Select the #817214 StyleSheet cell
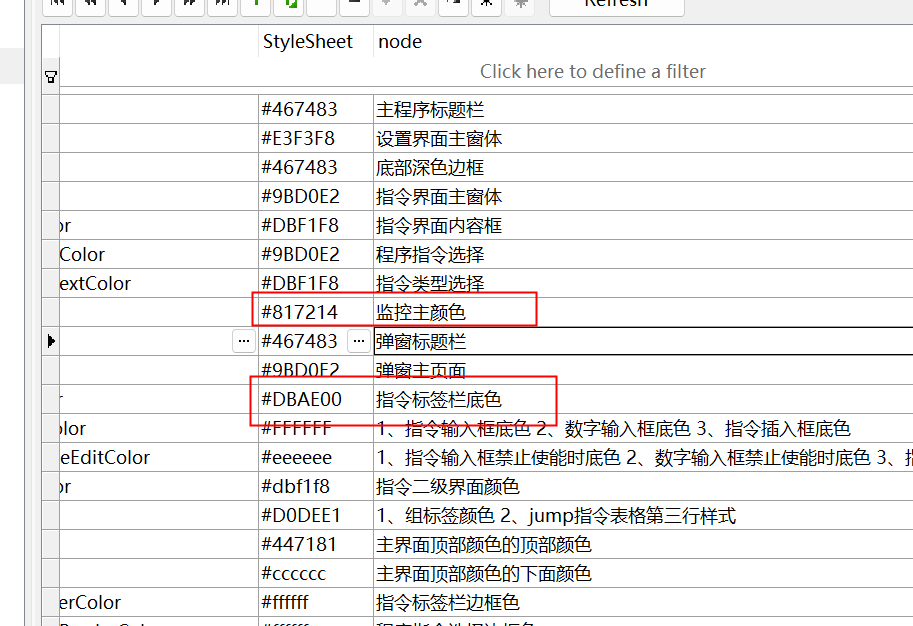The height and width of the screenshot is (626, 913). tap(300, 312)
